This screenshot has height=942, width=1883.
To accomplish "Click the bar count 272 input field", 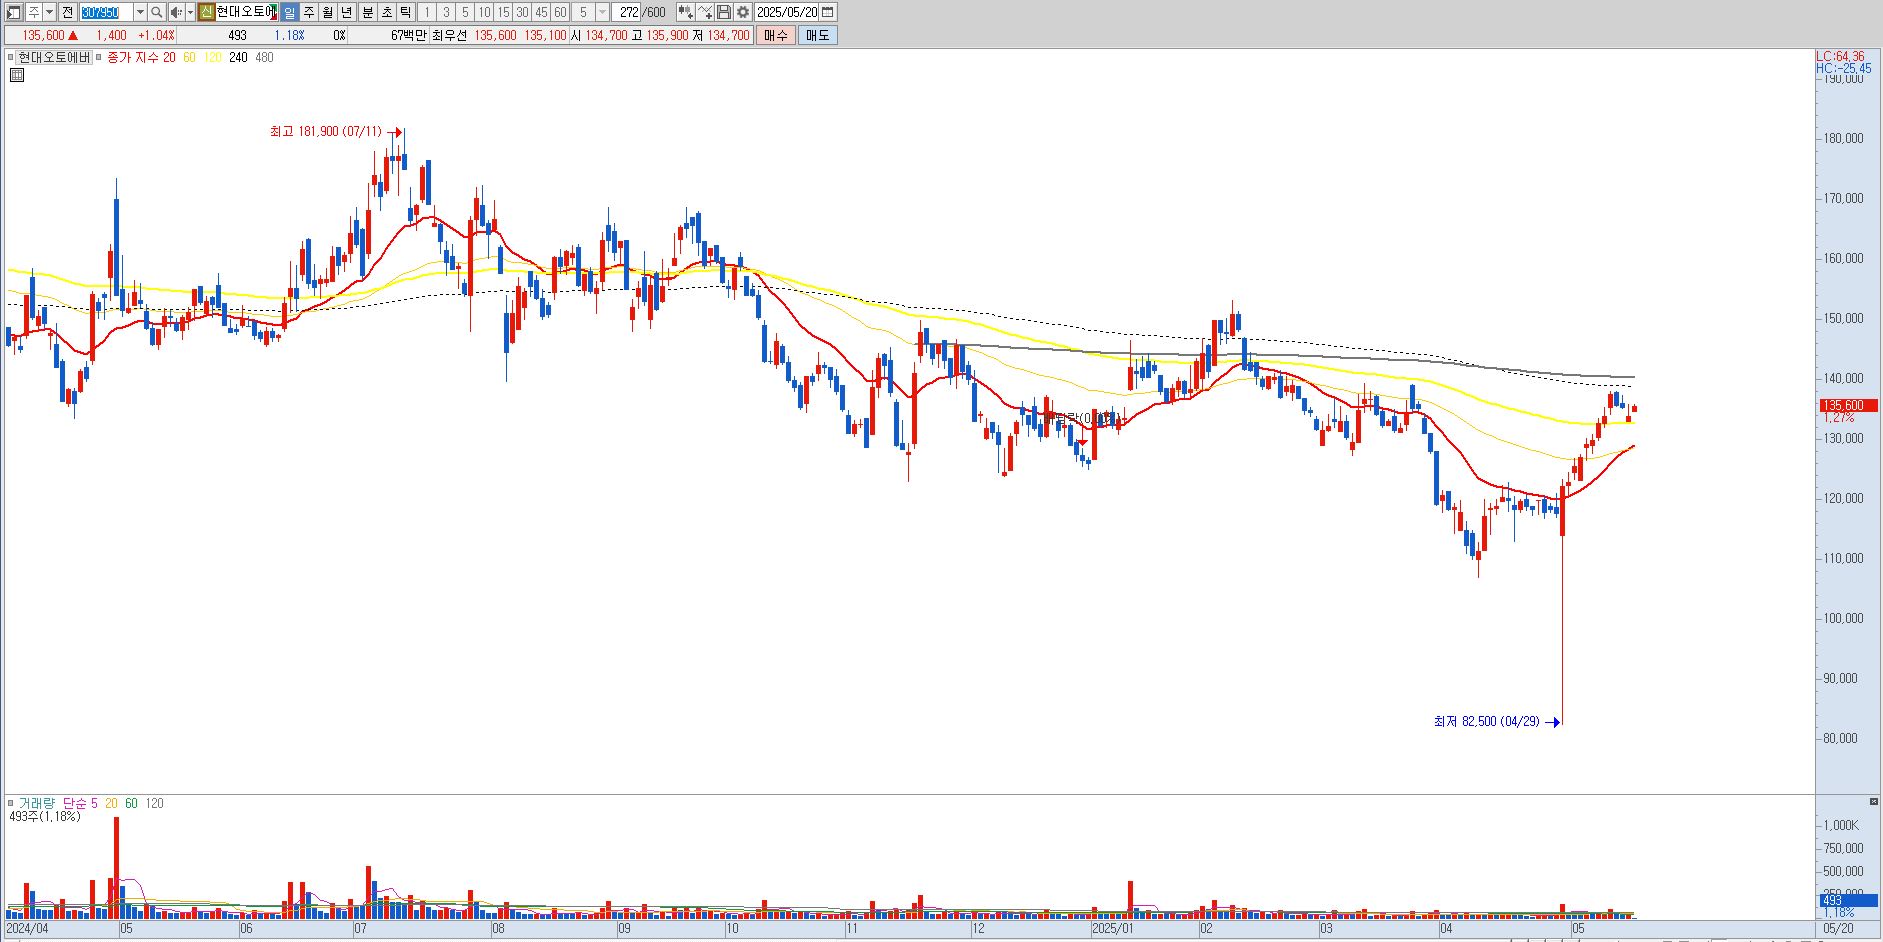I will click(x=626, y=12).
